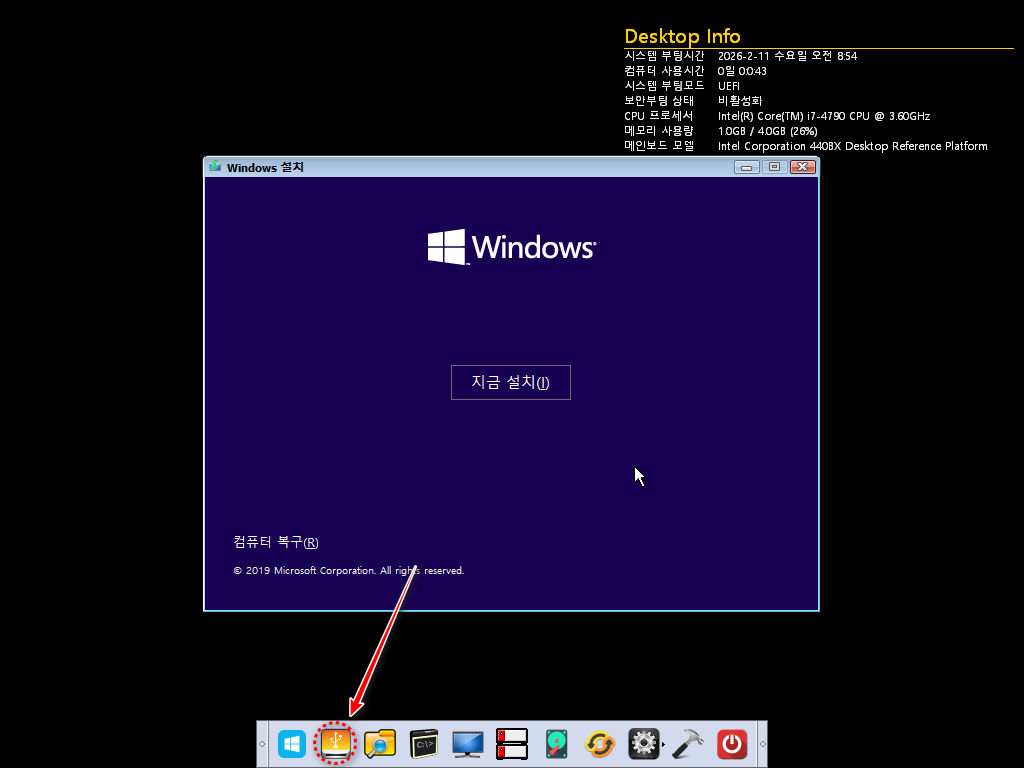Maximize the Windows 설치 window

pyautogui.click(x=775, y=167)
